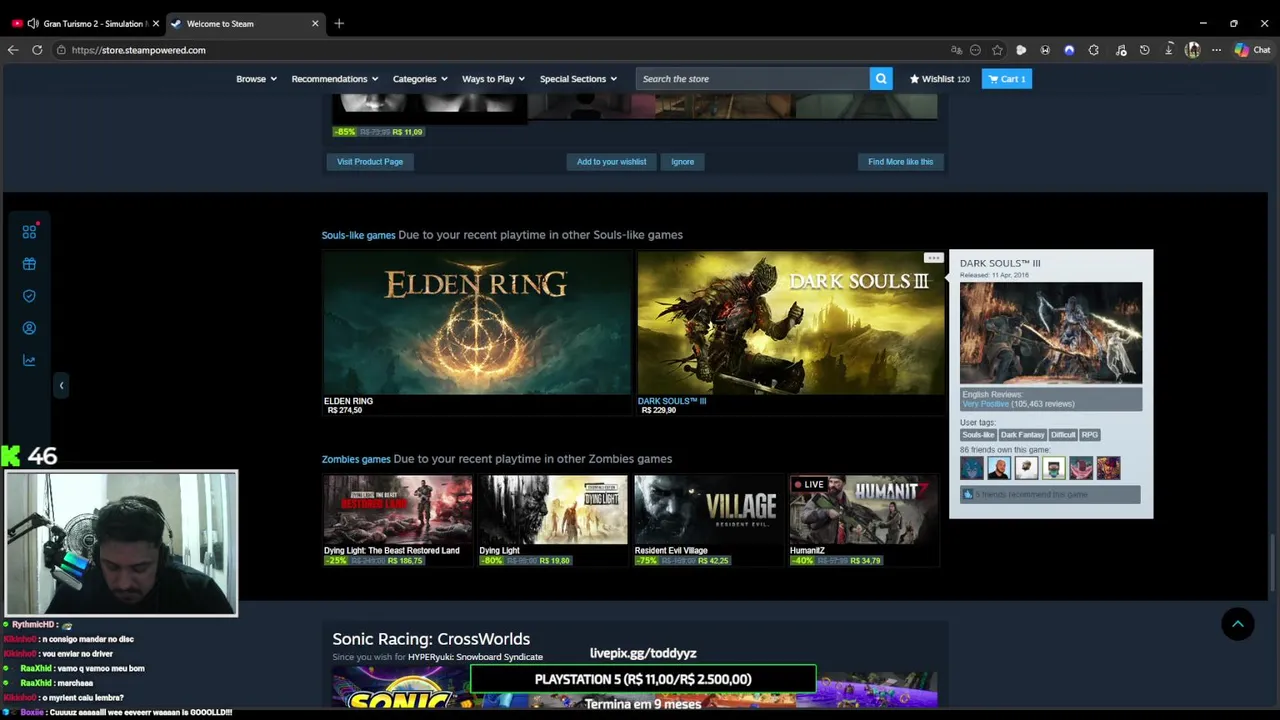Open the Dying Light game thumbnail

(553, 509)
